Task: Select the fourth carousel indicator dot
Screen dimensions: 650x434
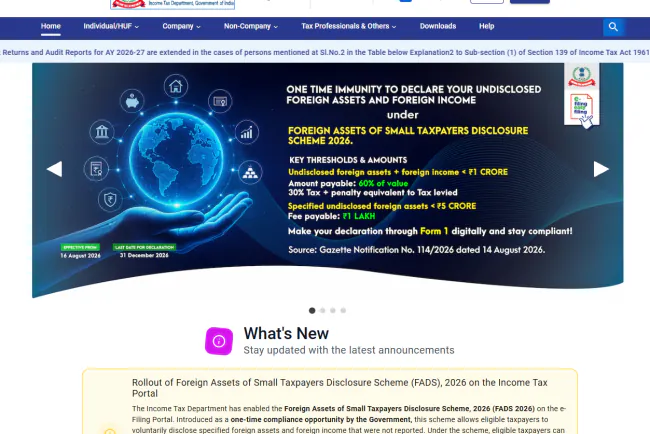Action: click(x=343, y=310)
